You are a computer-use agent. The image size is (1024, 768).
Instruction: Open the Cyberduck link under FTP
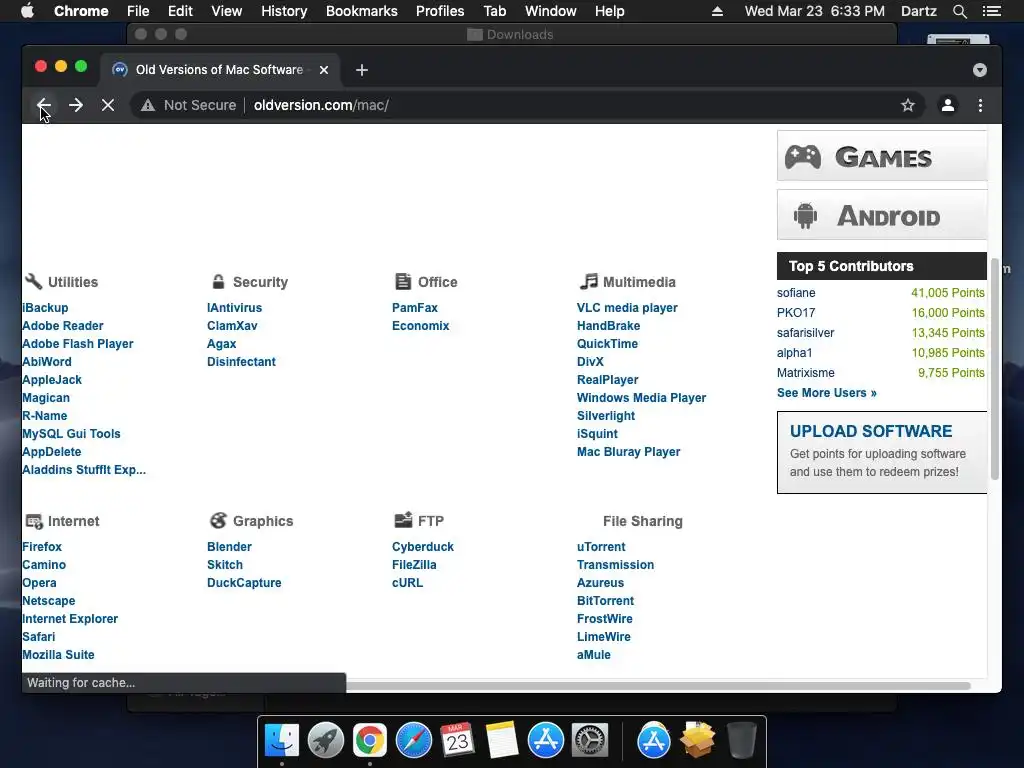423,547
